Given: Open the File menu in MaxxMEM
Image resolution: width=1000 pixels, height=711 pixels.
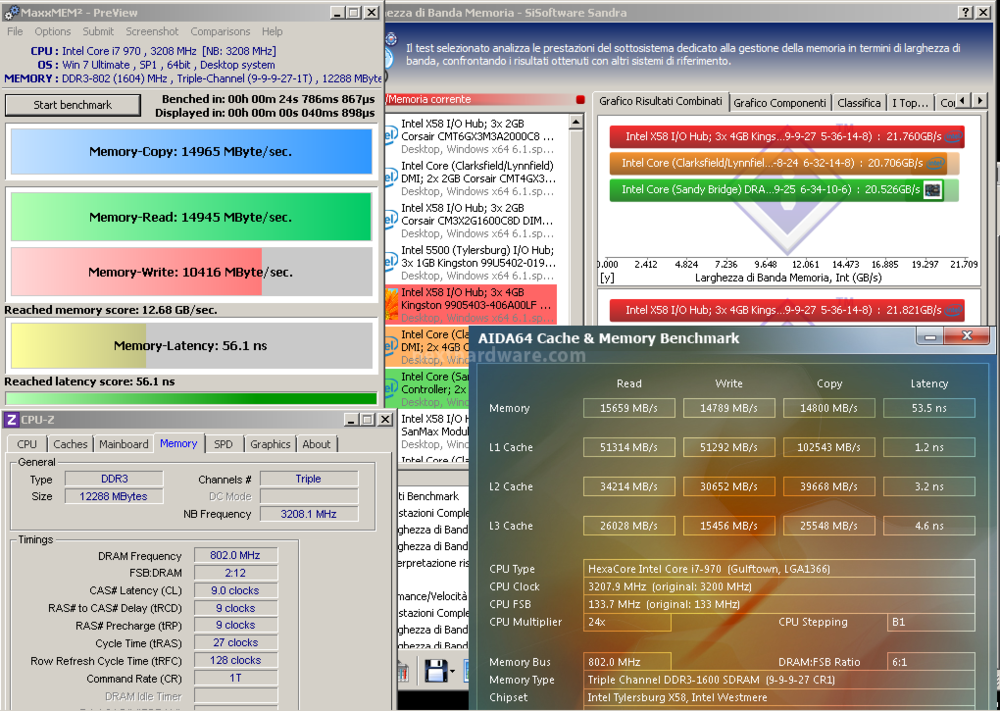Looking at the screenshot, I should click(x=15, y=31).
